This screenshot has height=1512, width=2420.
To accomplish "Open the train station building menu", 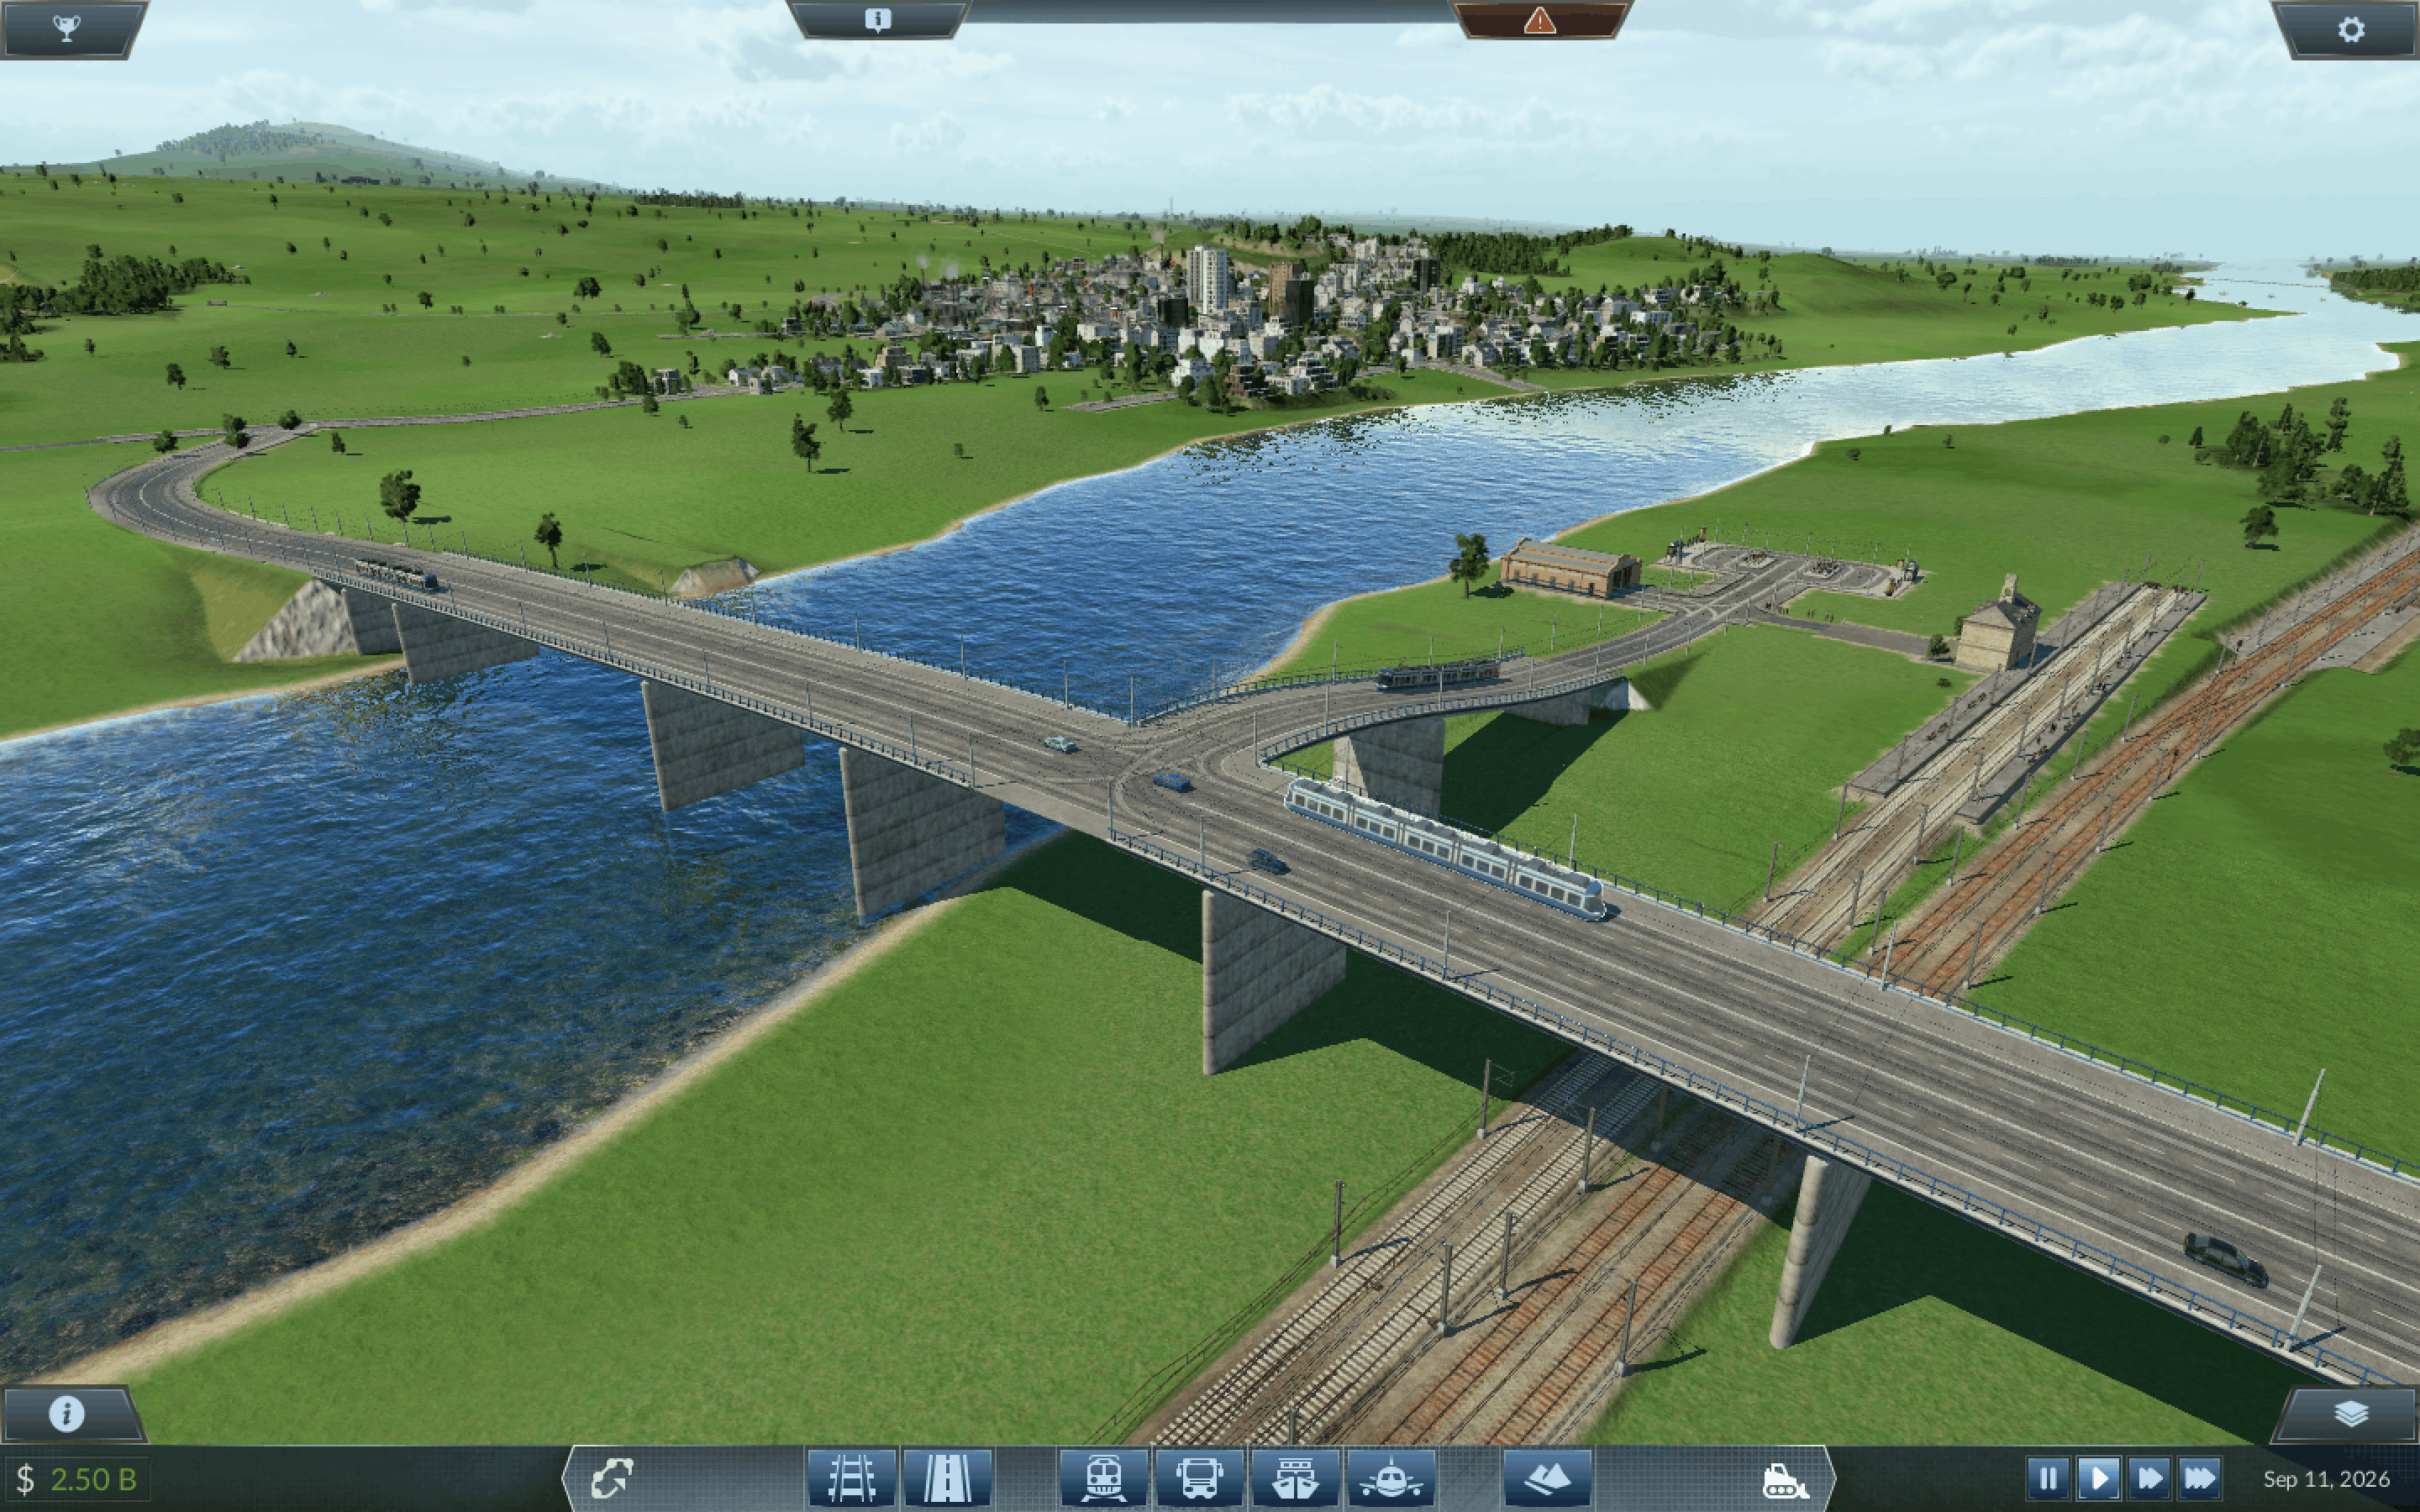I will (x=1103, y=1478).
